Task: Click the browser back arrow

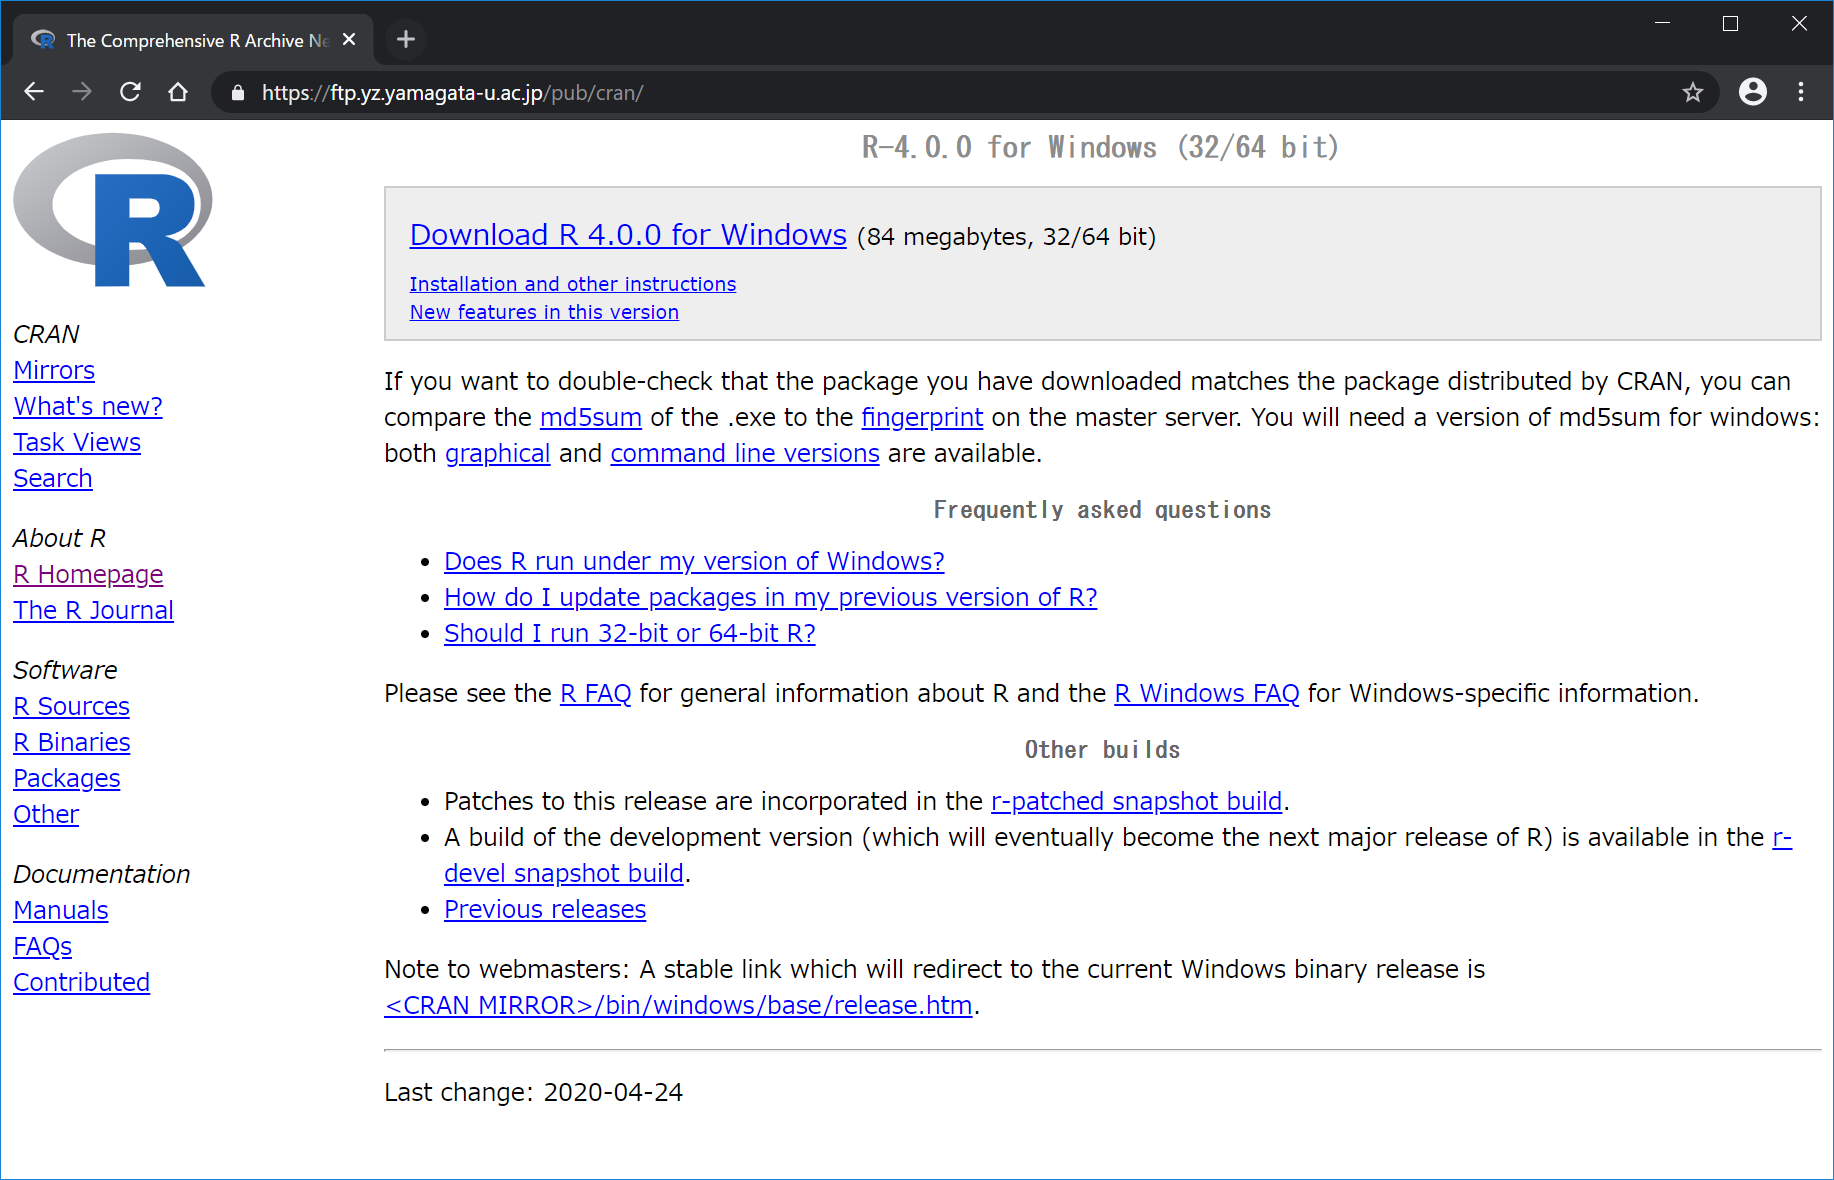Action: 34,92
